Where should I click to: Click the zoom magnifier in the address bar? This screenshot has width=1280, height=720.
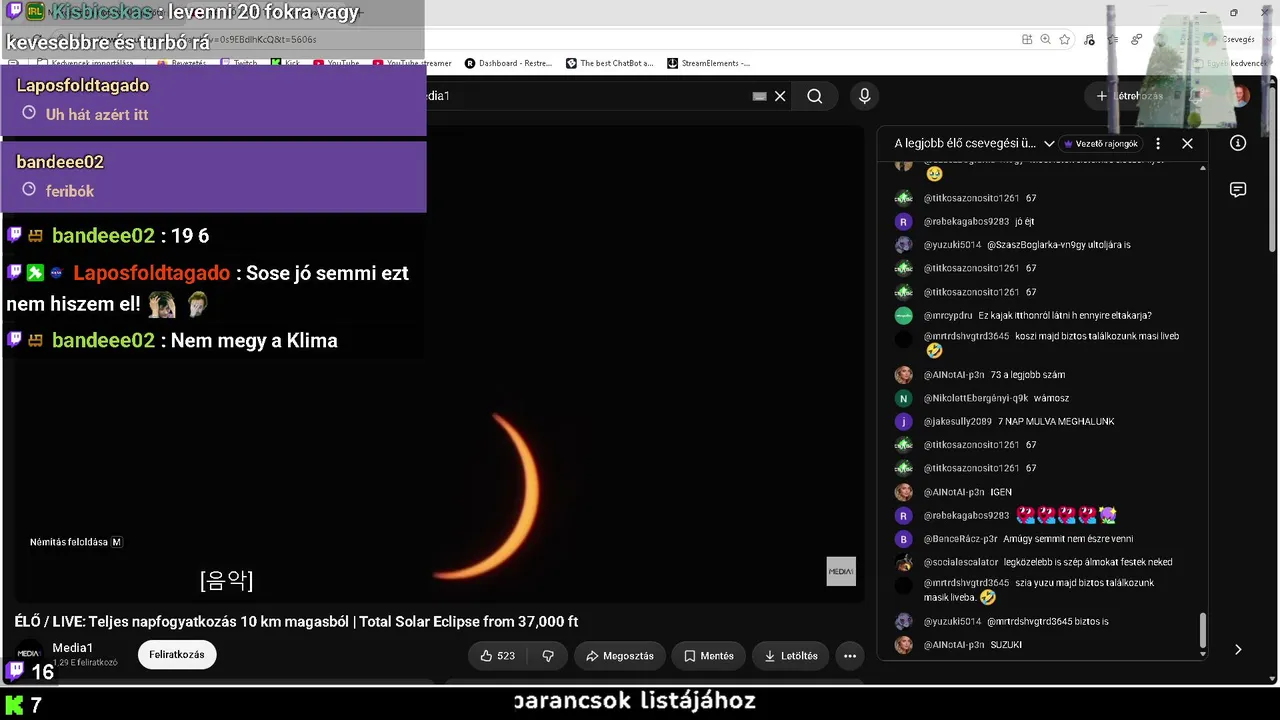point(1046,39)
